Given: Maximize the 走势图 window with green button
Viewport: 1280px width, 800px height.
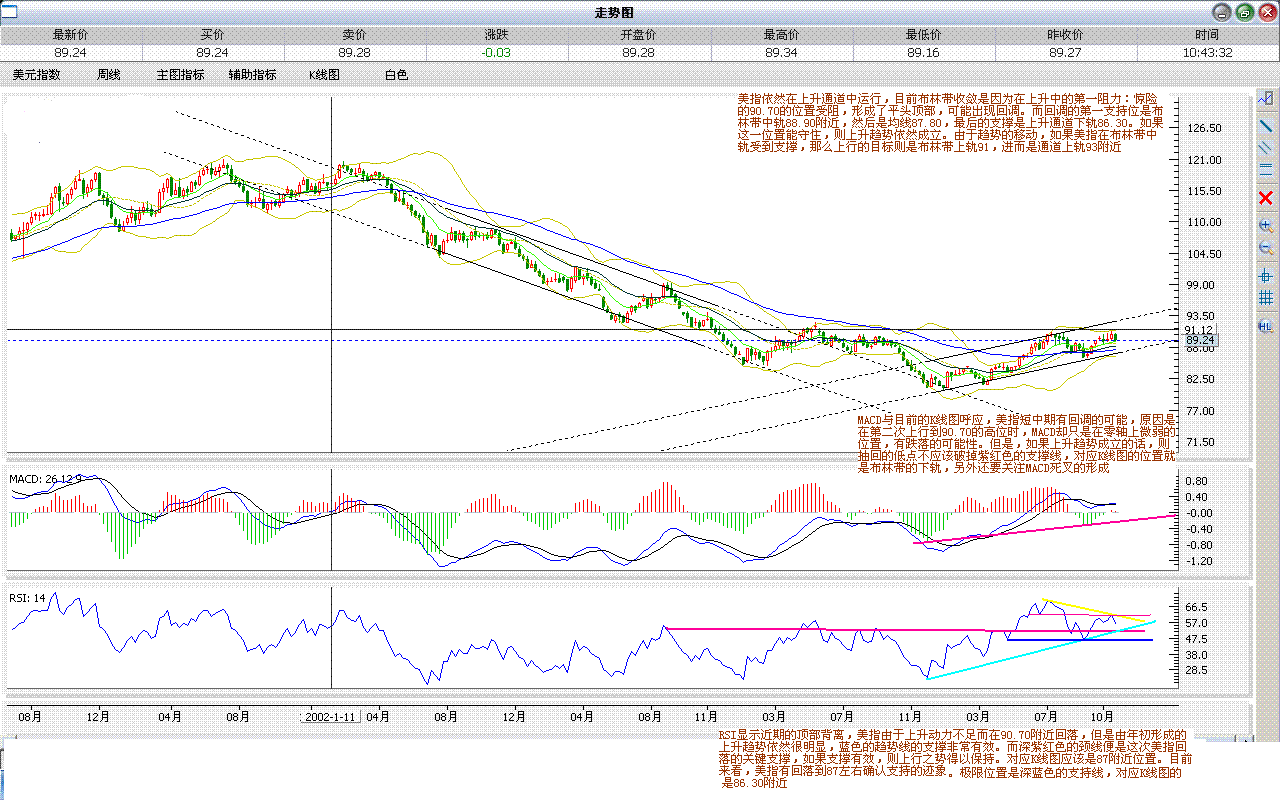Looking at the screenshot, I should pos(1244,13).
